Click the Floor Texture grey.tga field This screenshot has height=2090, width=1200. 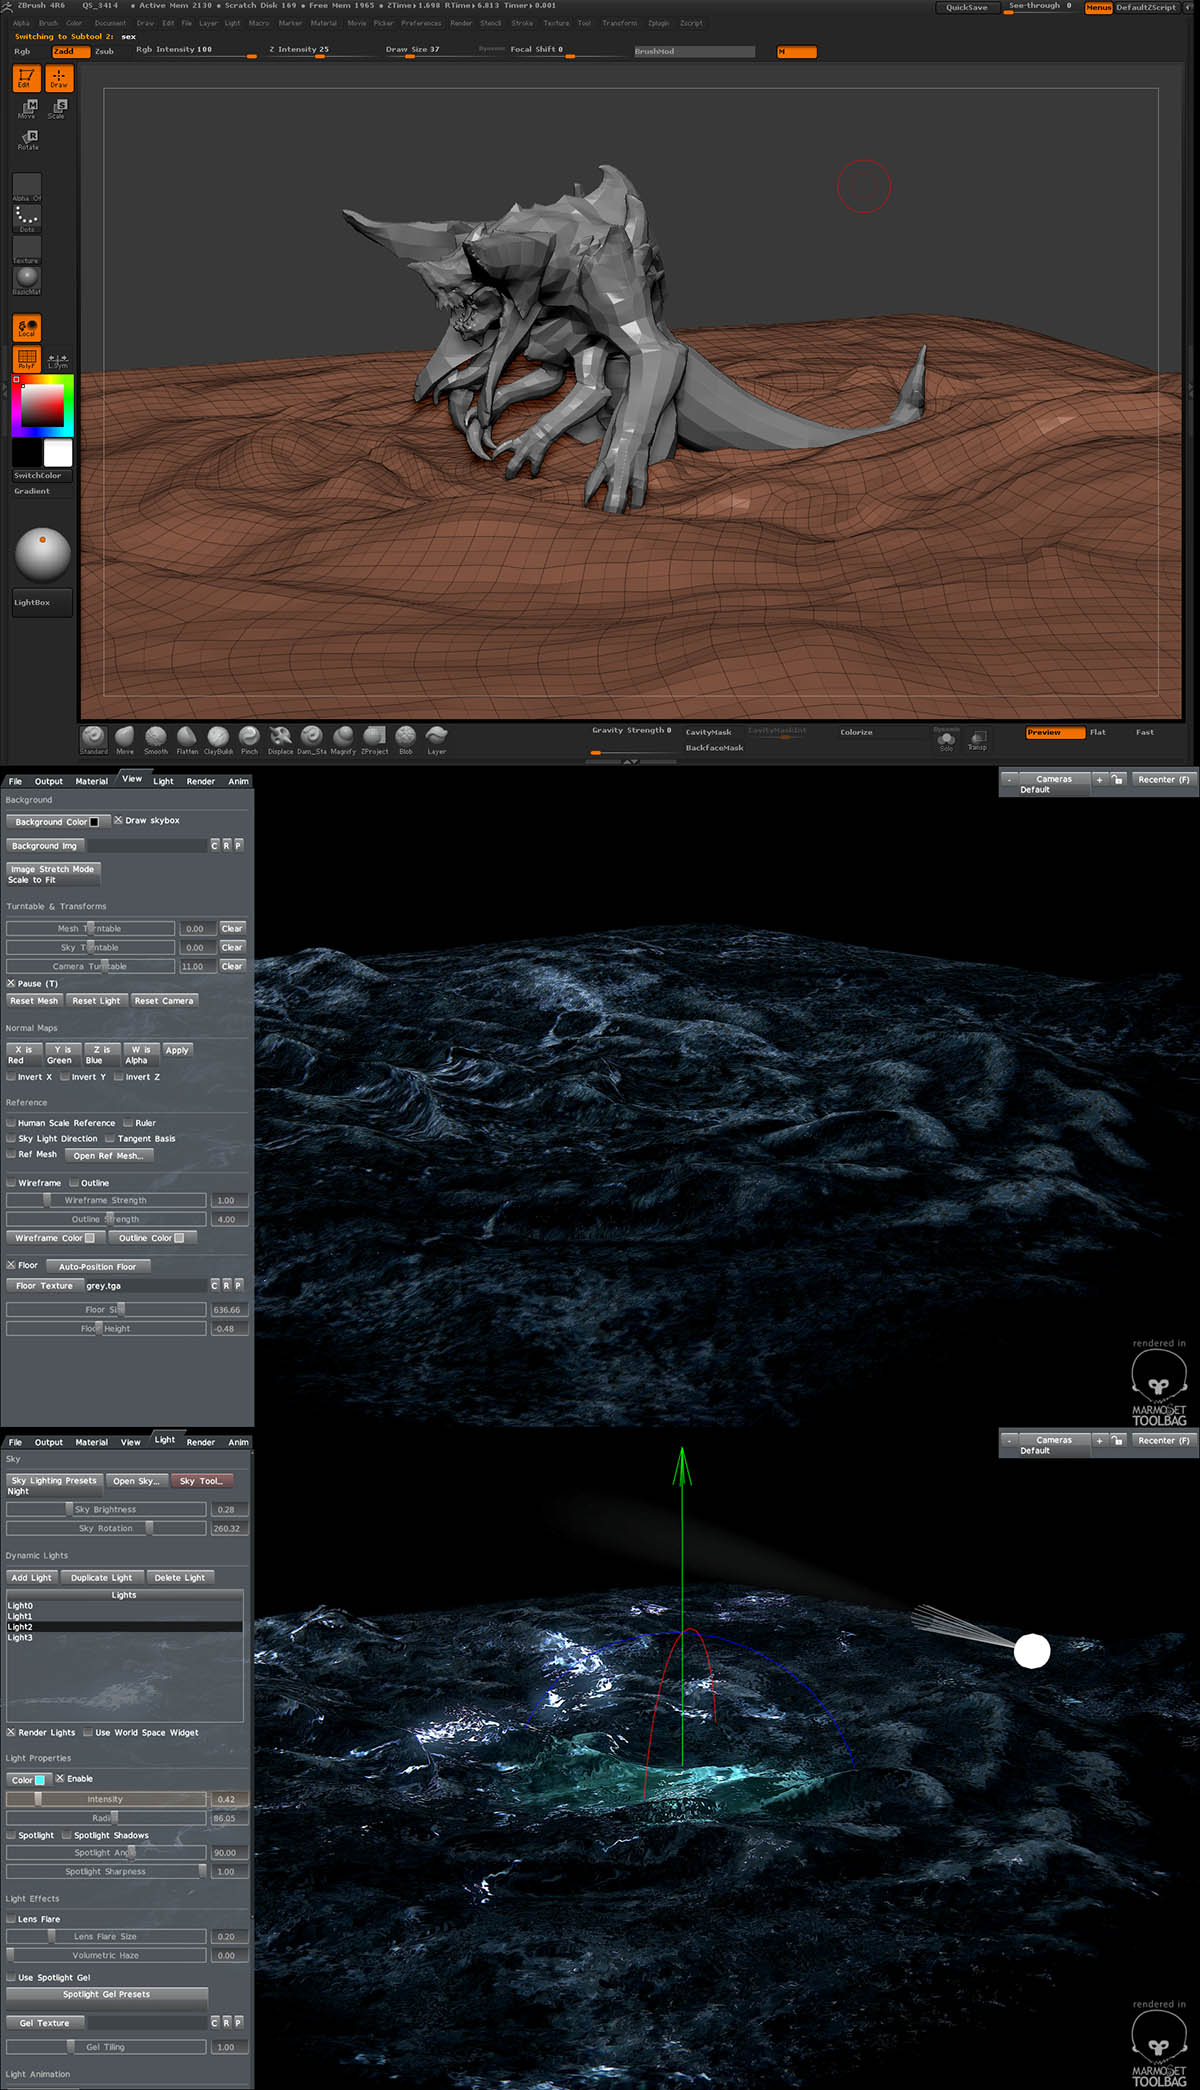click(145, 1286)
